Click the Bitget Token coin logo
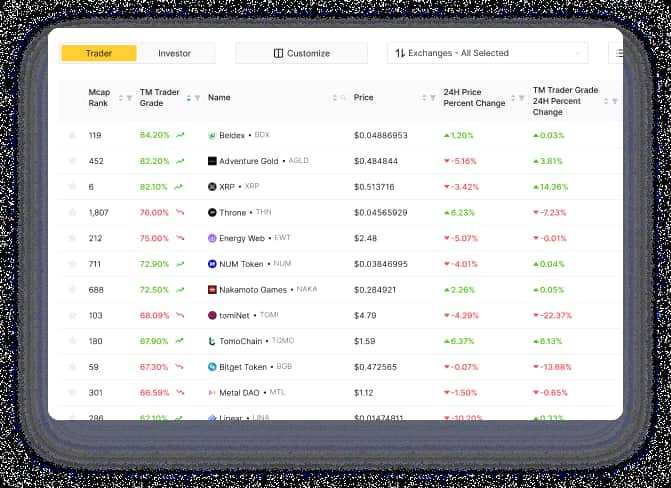 (212, 367)
